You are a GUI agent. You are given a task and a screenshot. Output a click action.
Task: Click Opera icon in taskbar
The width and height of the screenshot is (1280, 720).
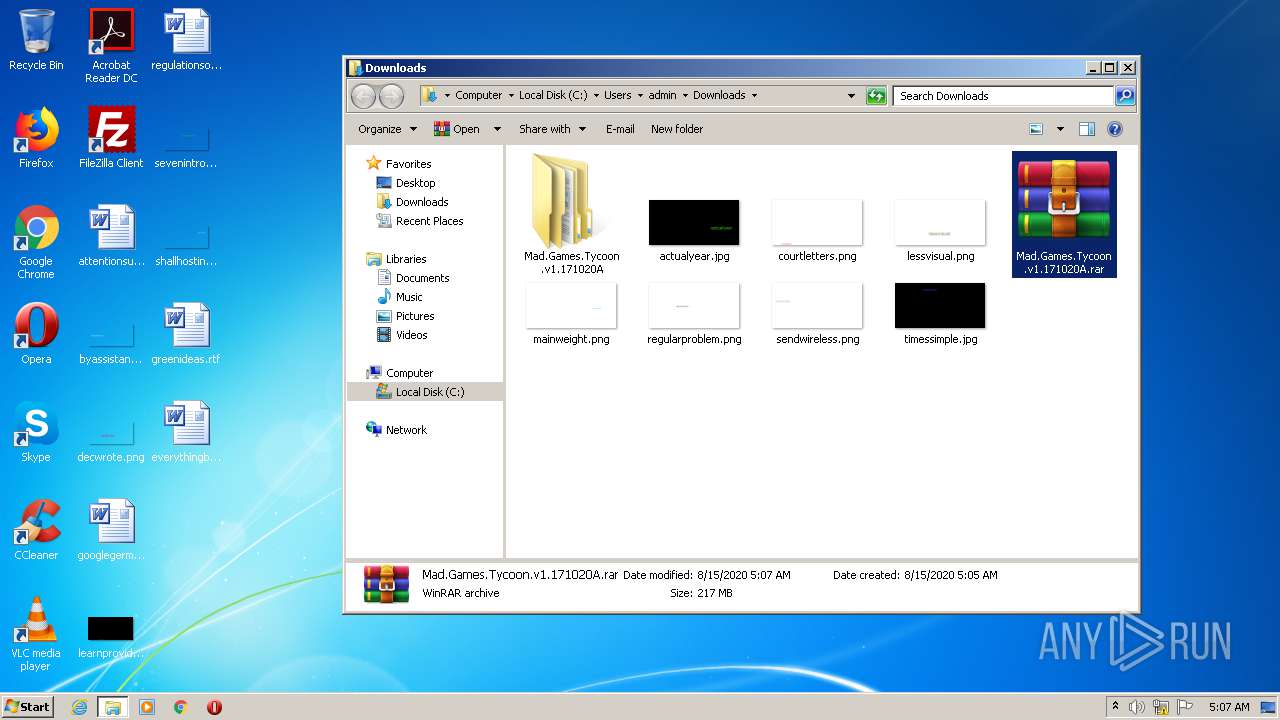click(214, 707)
